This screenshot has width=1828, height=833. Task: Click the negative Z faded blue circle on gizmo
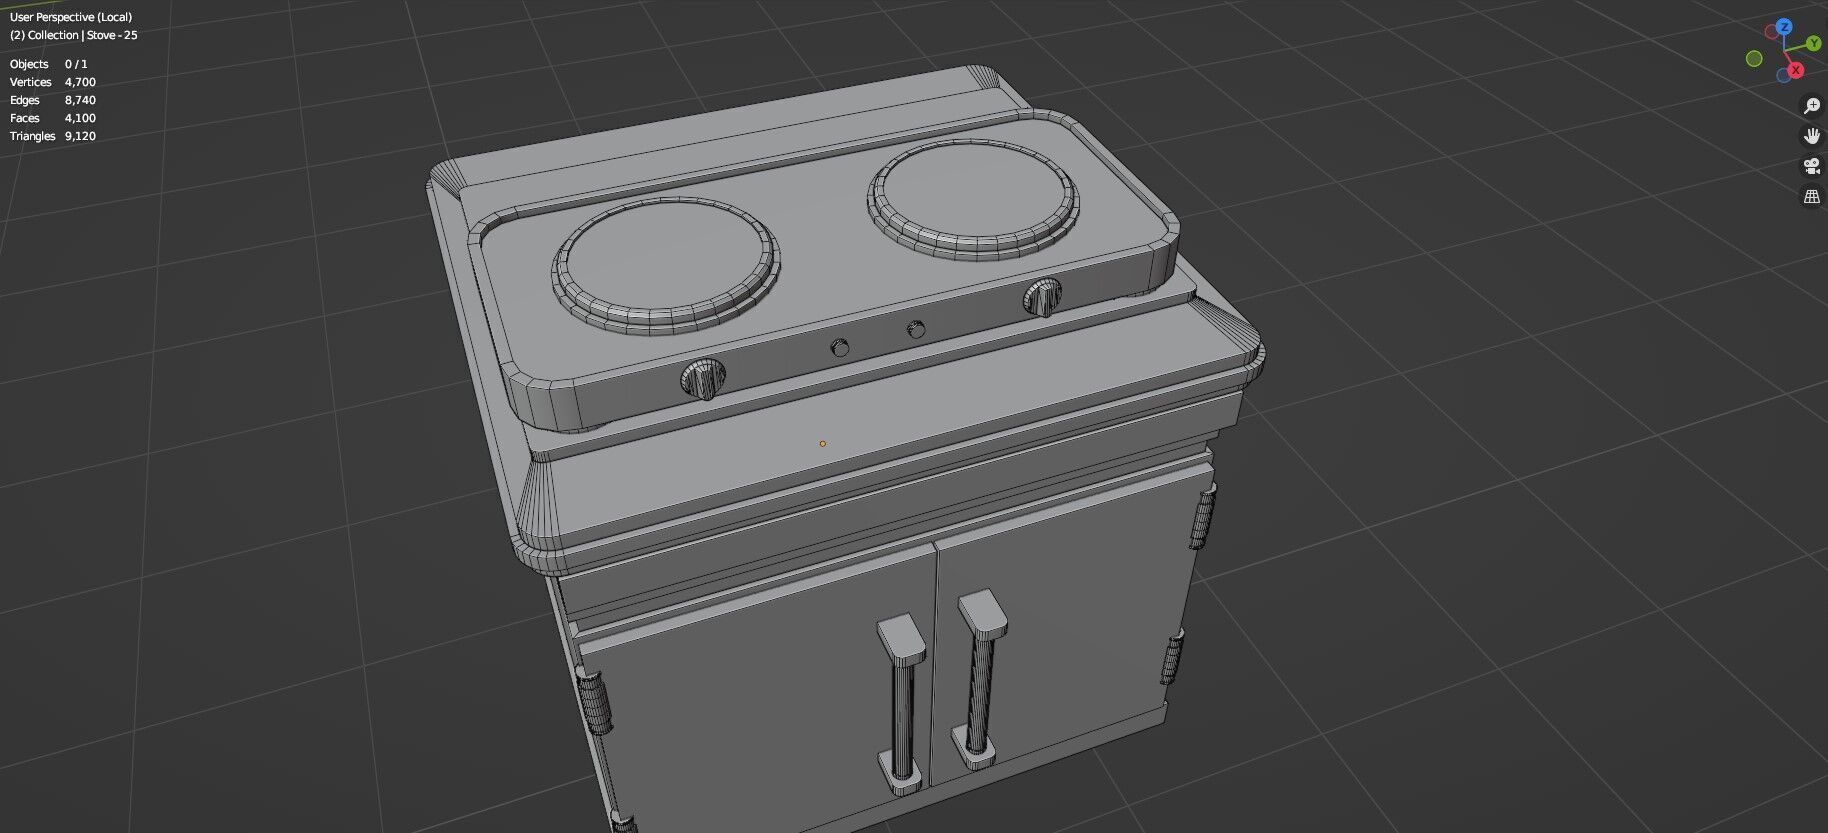[1783, 75]
